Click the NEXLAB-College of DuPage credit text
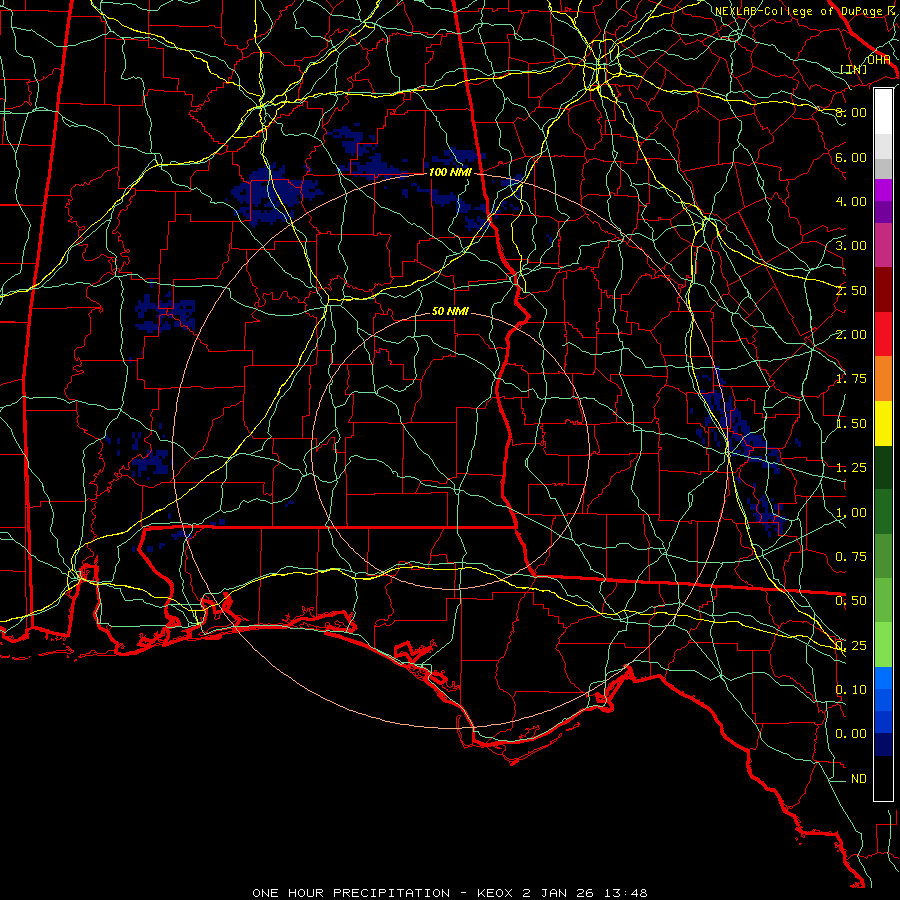This screenshot has width=900, height=900. 804,11
